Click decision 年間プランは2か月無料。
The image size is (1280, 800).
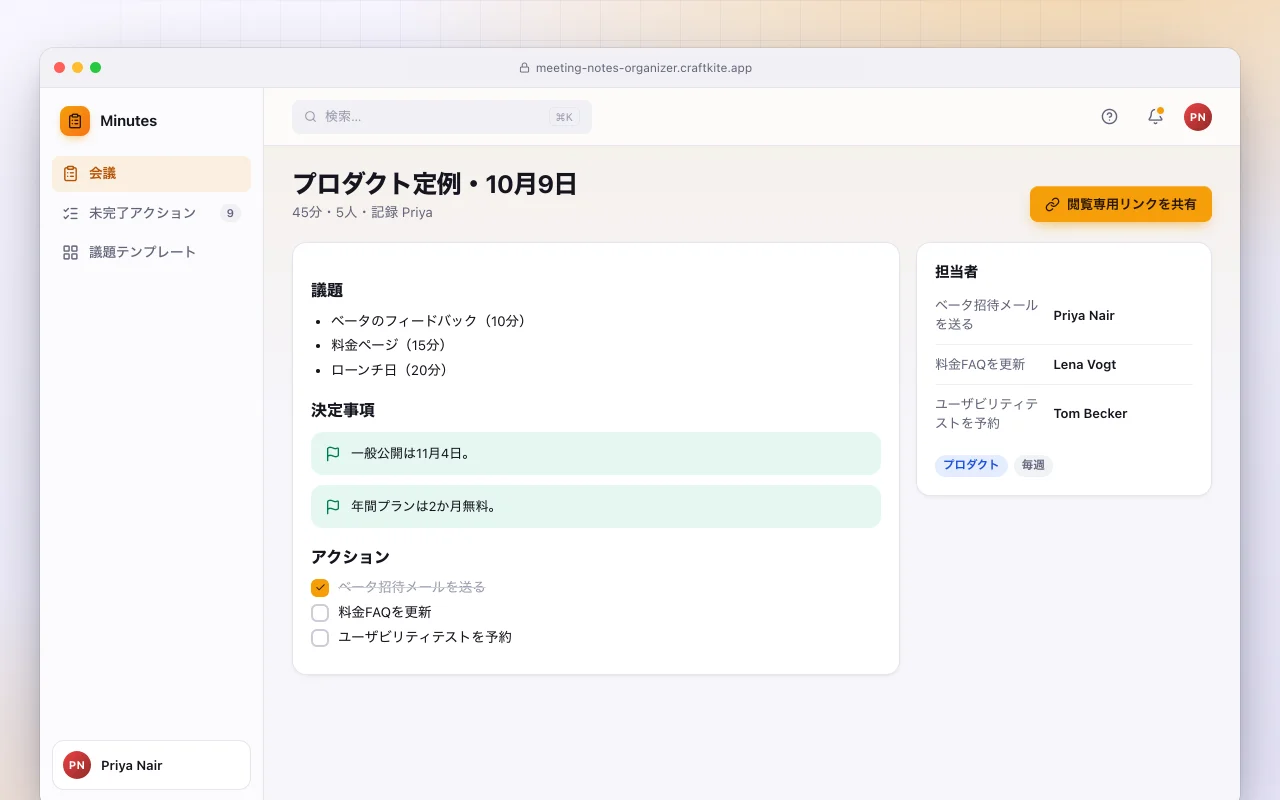pyautogui.click(x=596, y=506)
